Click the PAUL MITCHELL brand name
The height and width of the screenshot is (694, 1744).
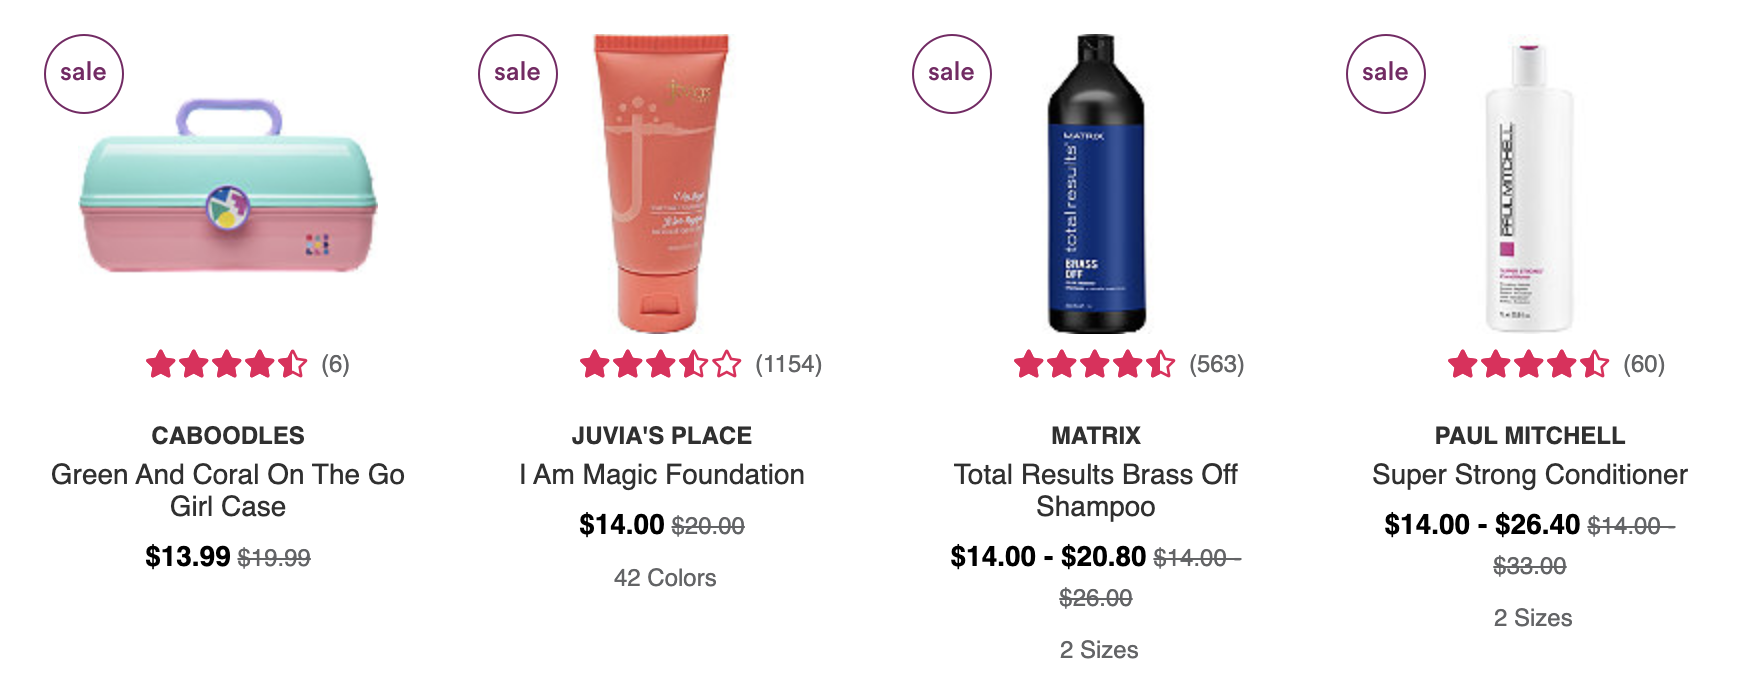[1530, 436]
